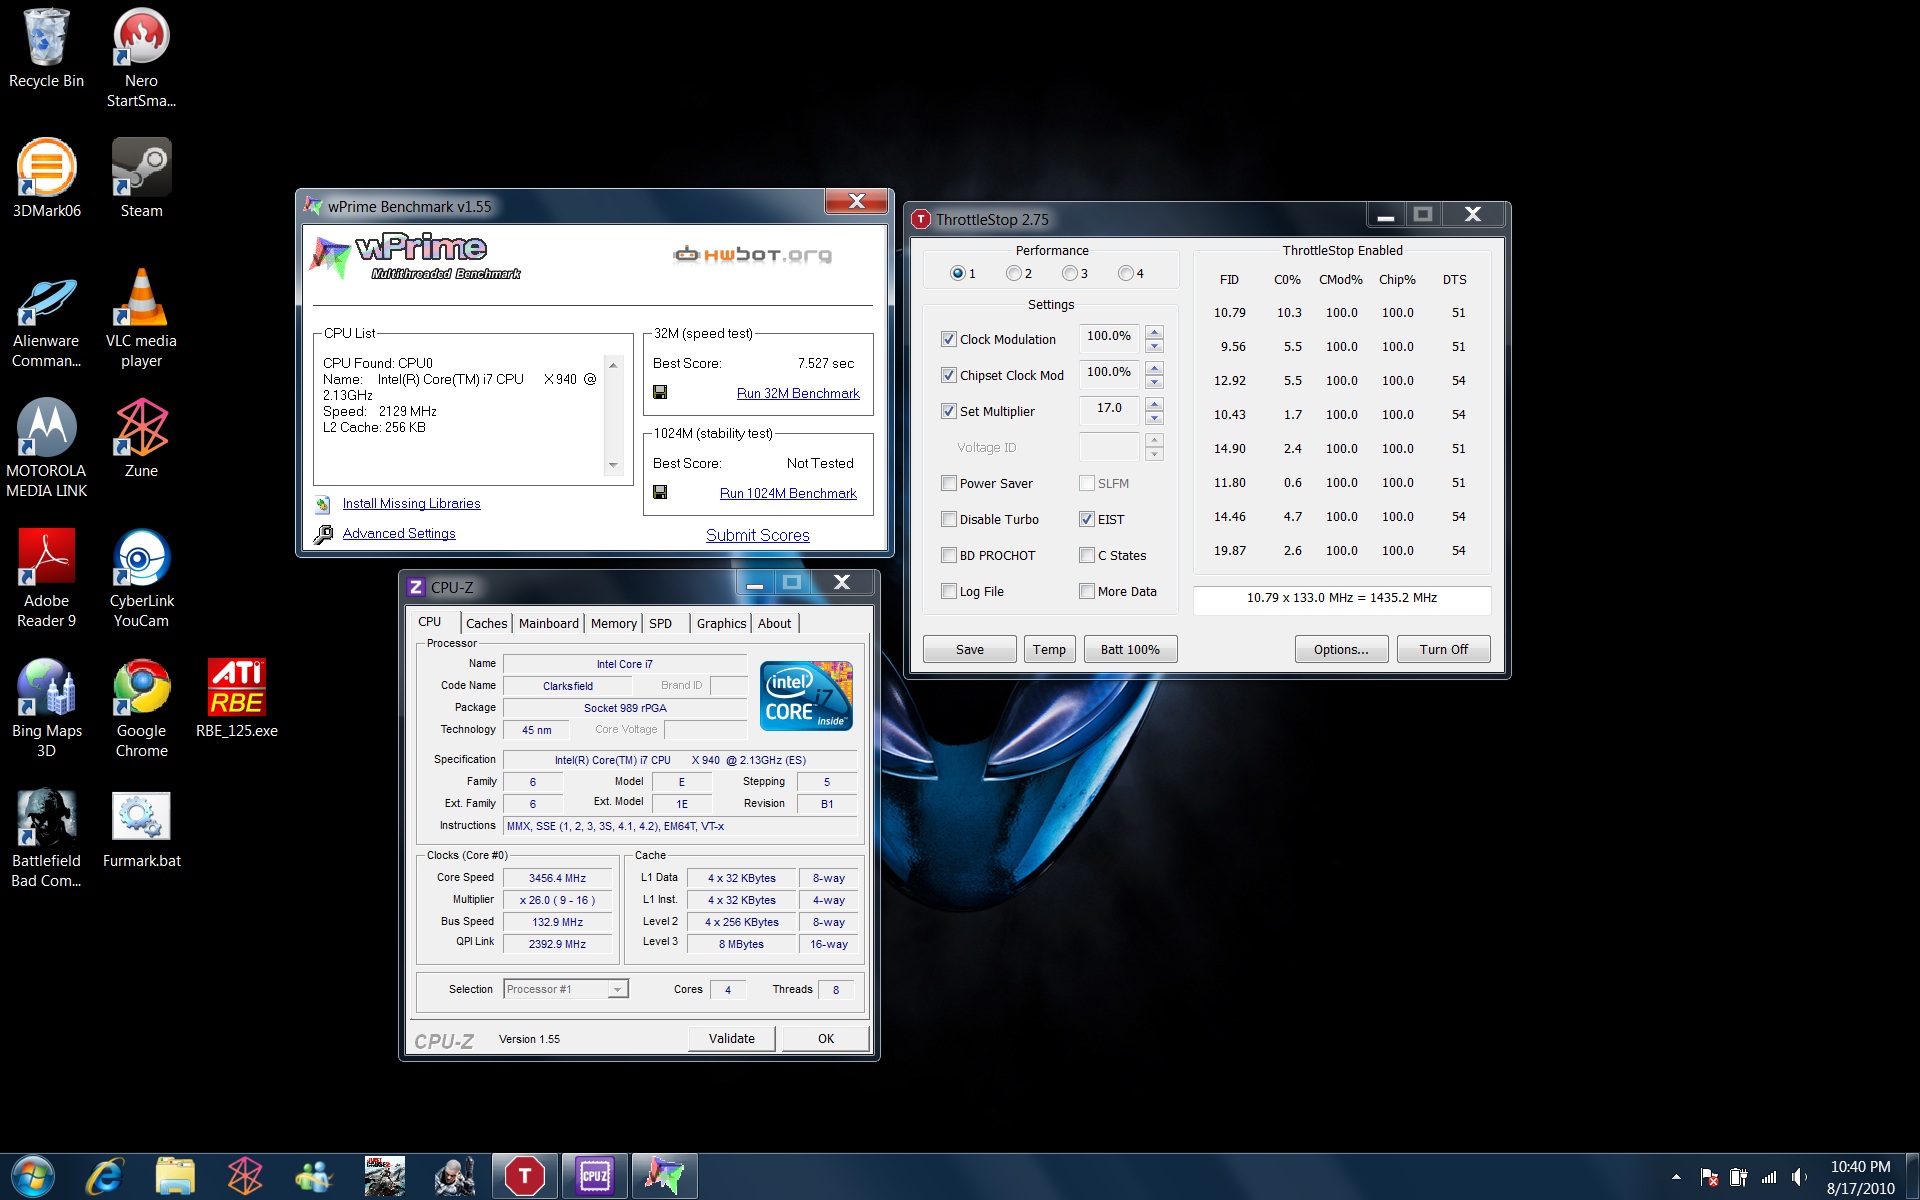Click the Clock Modulation 100.0% value field
Image resolution: width=1920 pixels, height=1200 pixels.
(x=1109, y=337)
